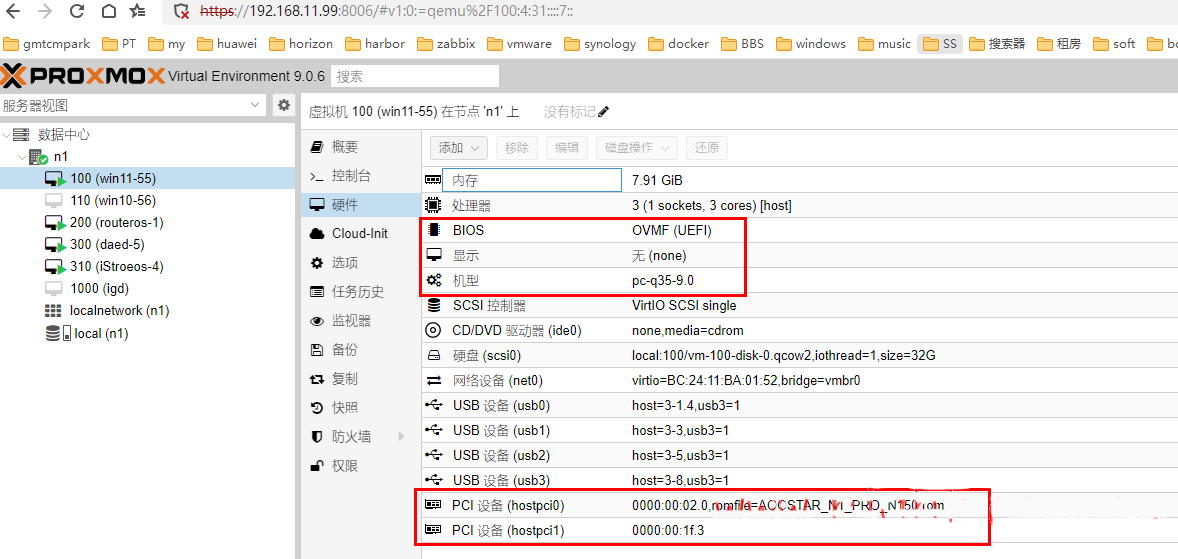Screen dimensions: 1178x559
Task: Click pencil icon to edit tags
Action: (603, 112)
